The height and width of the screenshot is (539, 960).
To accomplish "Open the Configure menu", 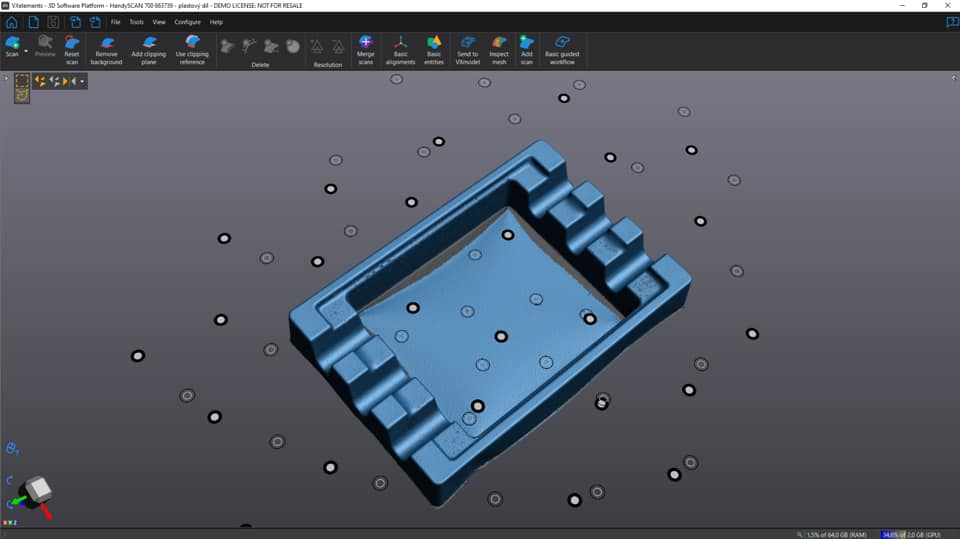I will coord(187,22).
